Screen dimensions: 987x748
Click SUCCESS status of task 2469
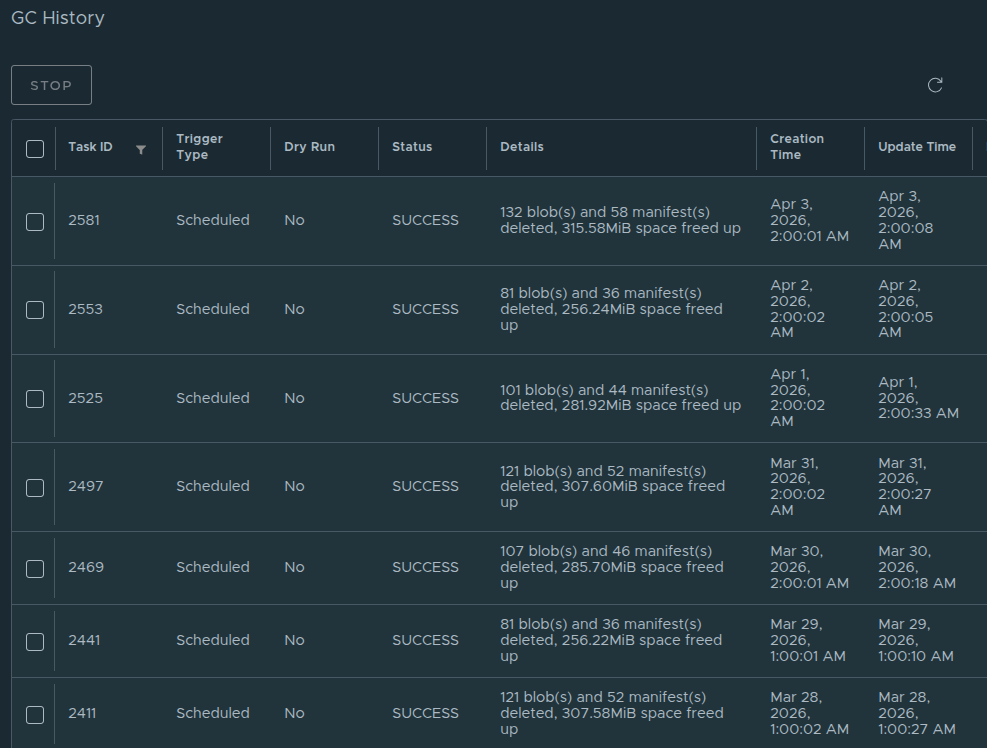pyautogui.click(x=425, y=567)
